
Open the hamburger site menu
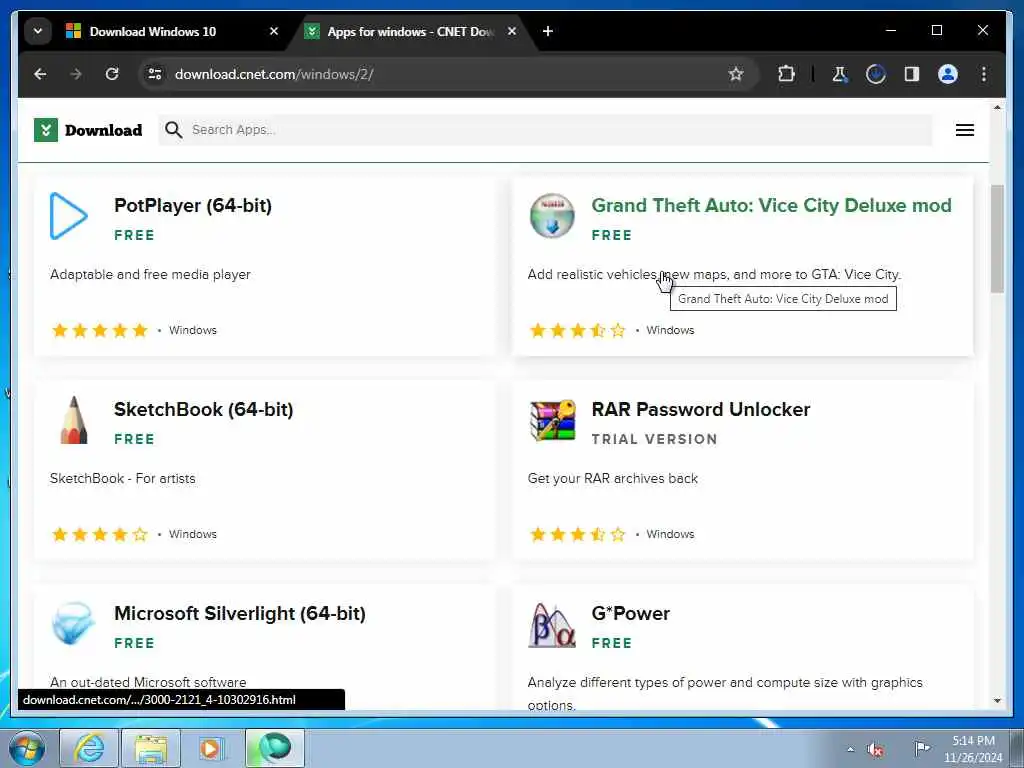[965, 130]
